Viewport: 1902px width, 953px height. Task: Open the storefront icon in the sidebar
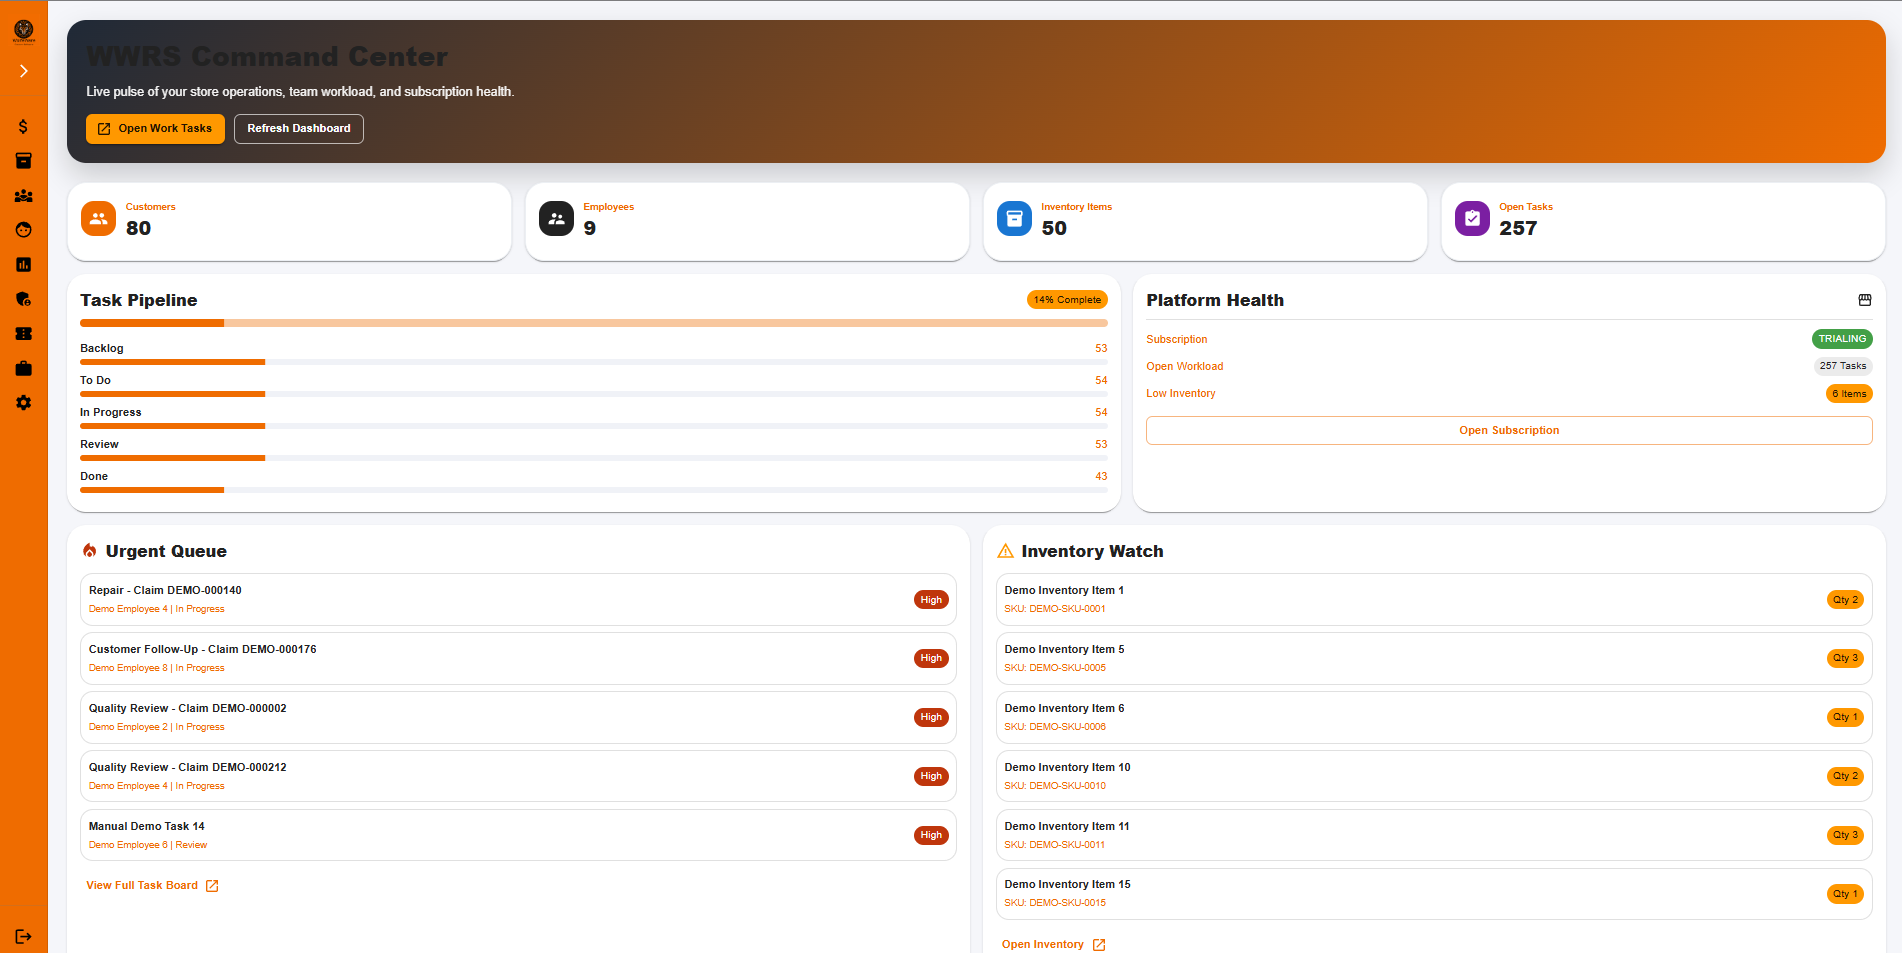click(23, 160)
